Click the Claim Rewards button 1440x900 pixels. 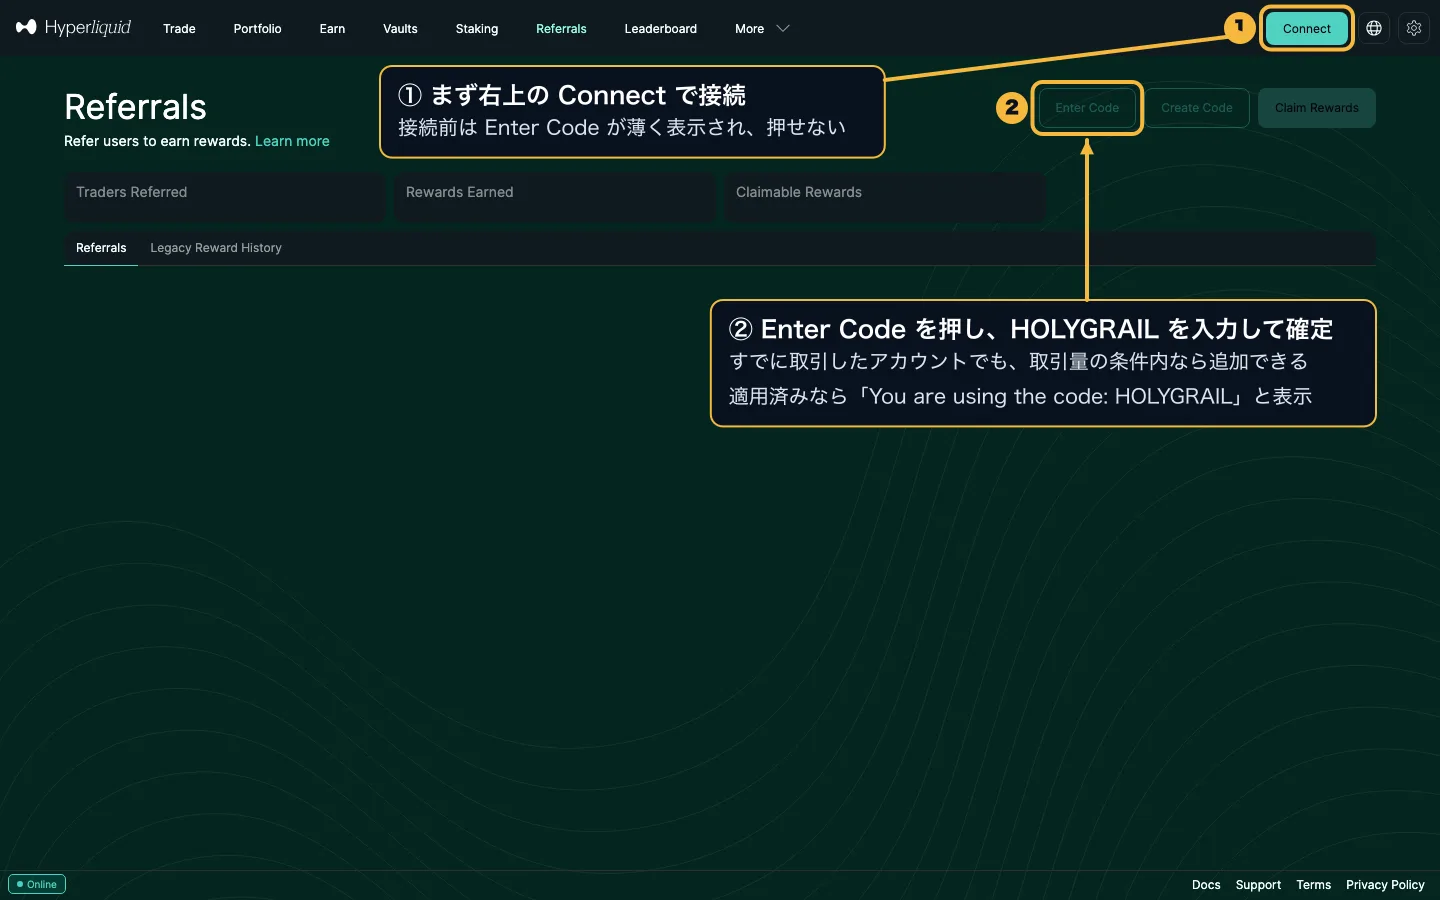(1316, 108)
